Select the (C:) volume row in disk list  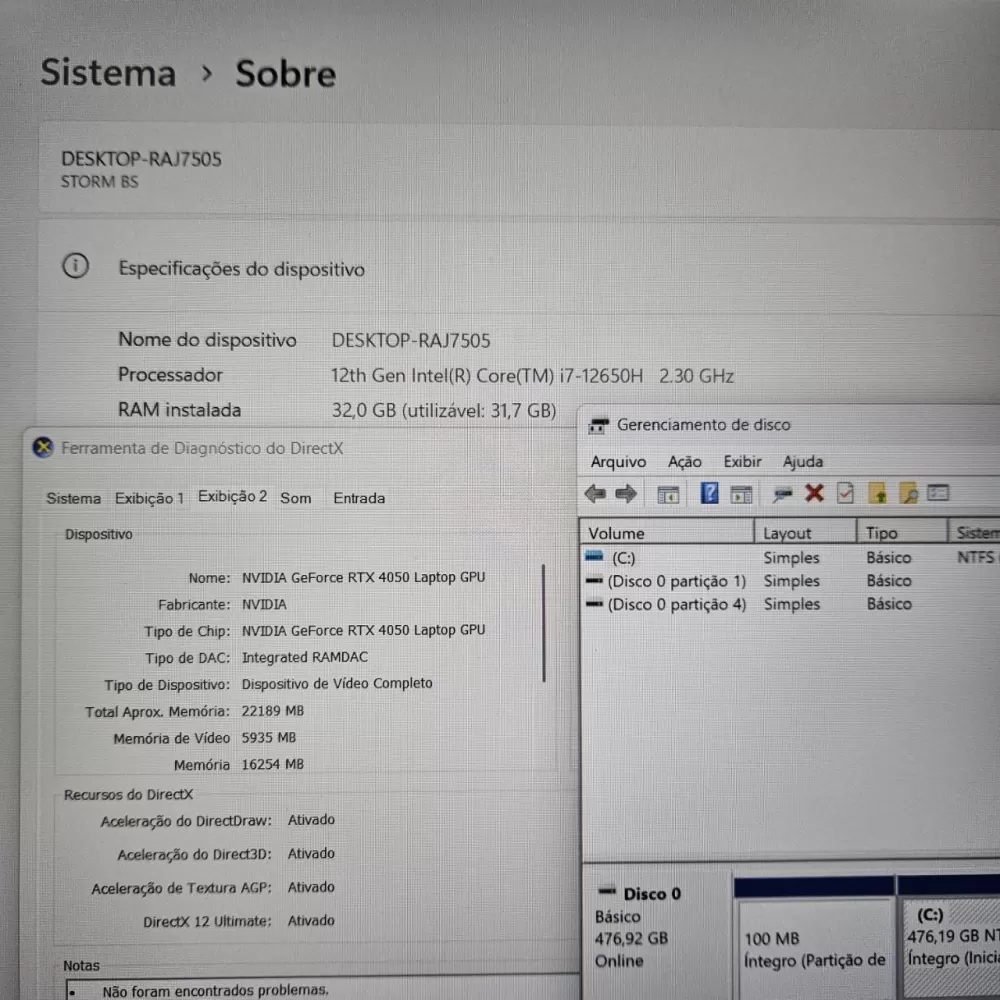[x=791, y=557]
